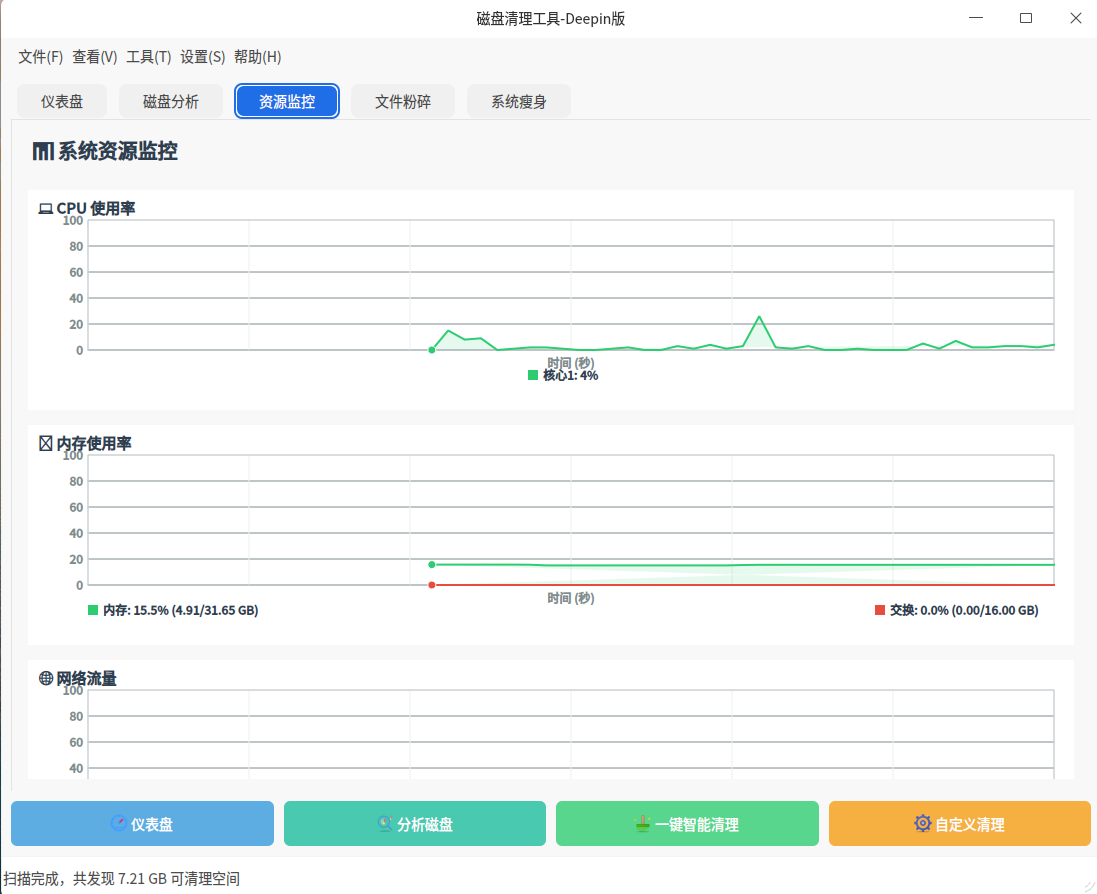Viewport: 1097px width, 894px height.
Task: Close the 磁盘清理工具 window
Action: coord(1076,18)
